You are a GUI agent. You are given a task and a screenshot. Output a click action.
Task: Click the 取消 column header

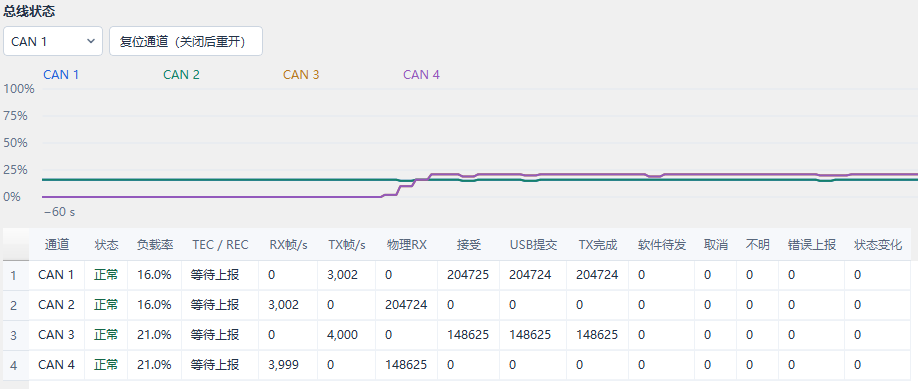[715, 244]
